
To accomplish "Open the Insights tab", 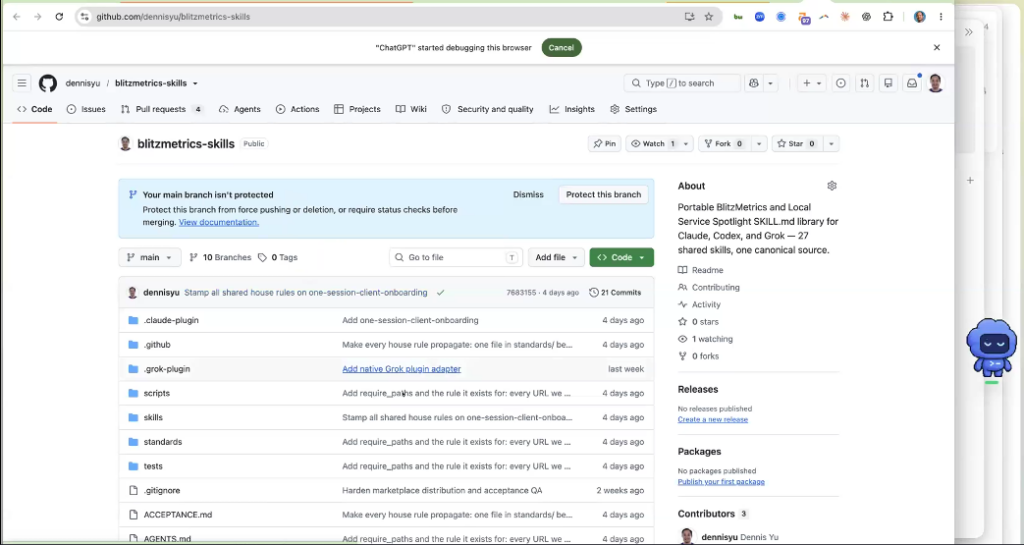I will click(572, 109).
